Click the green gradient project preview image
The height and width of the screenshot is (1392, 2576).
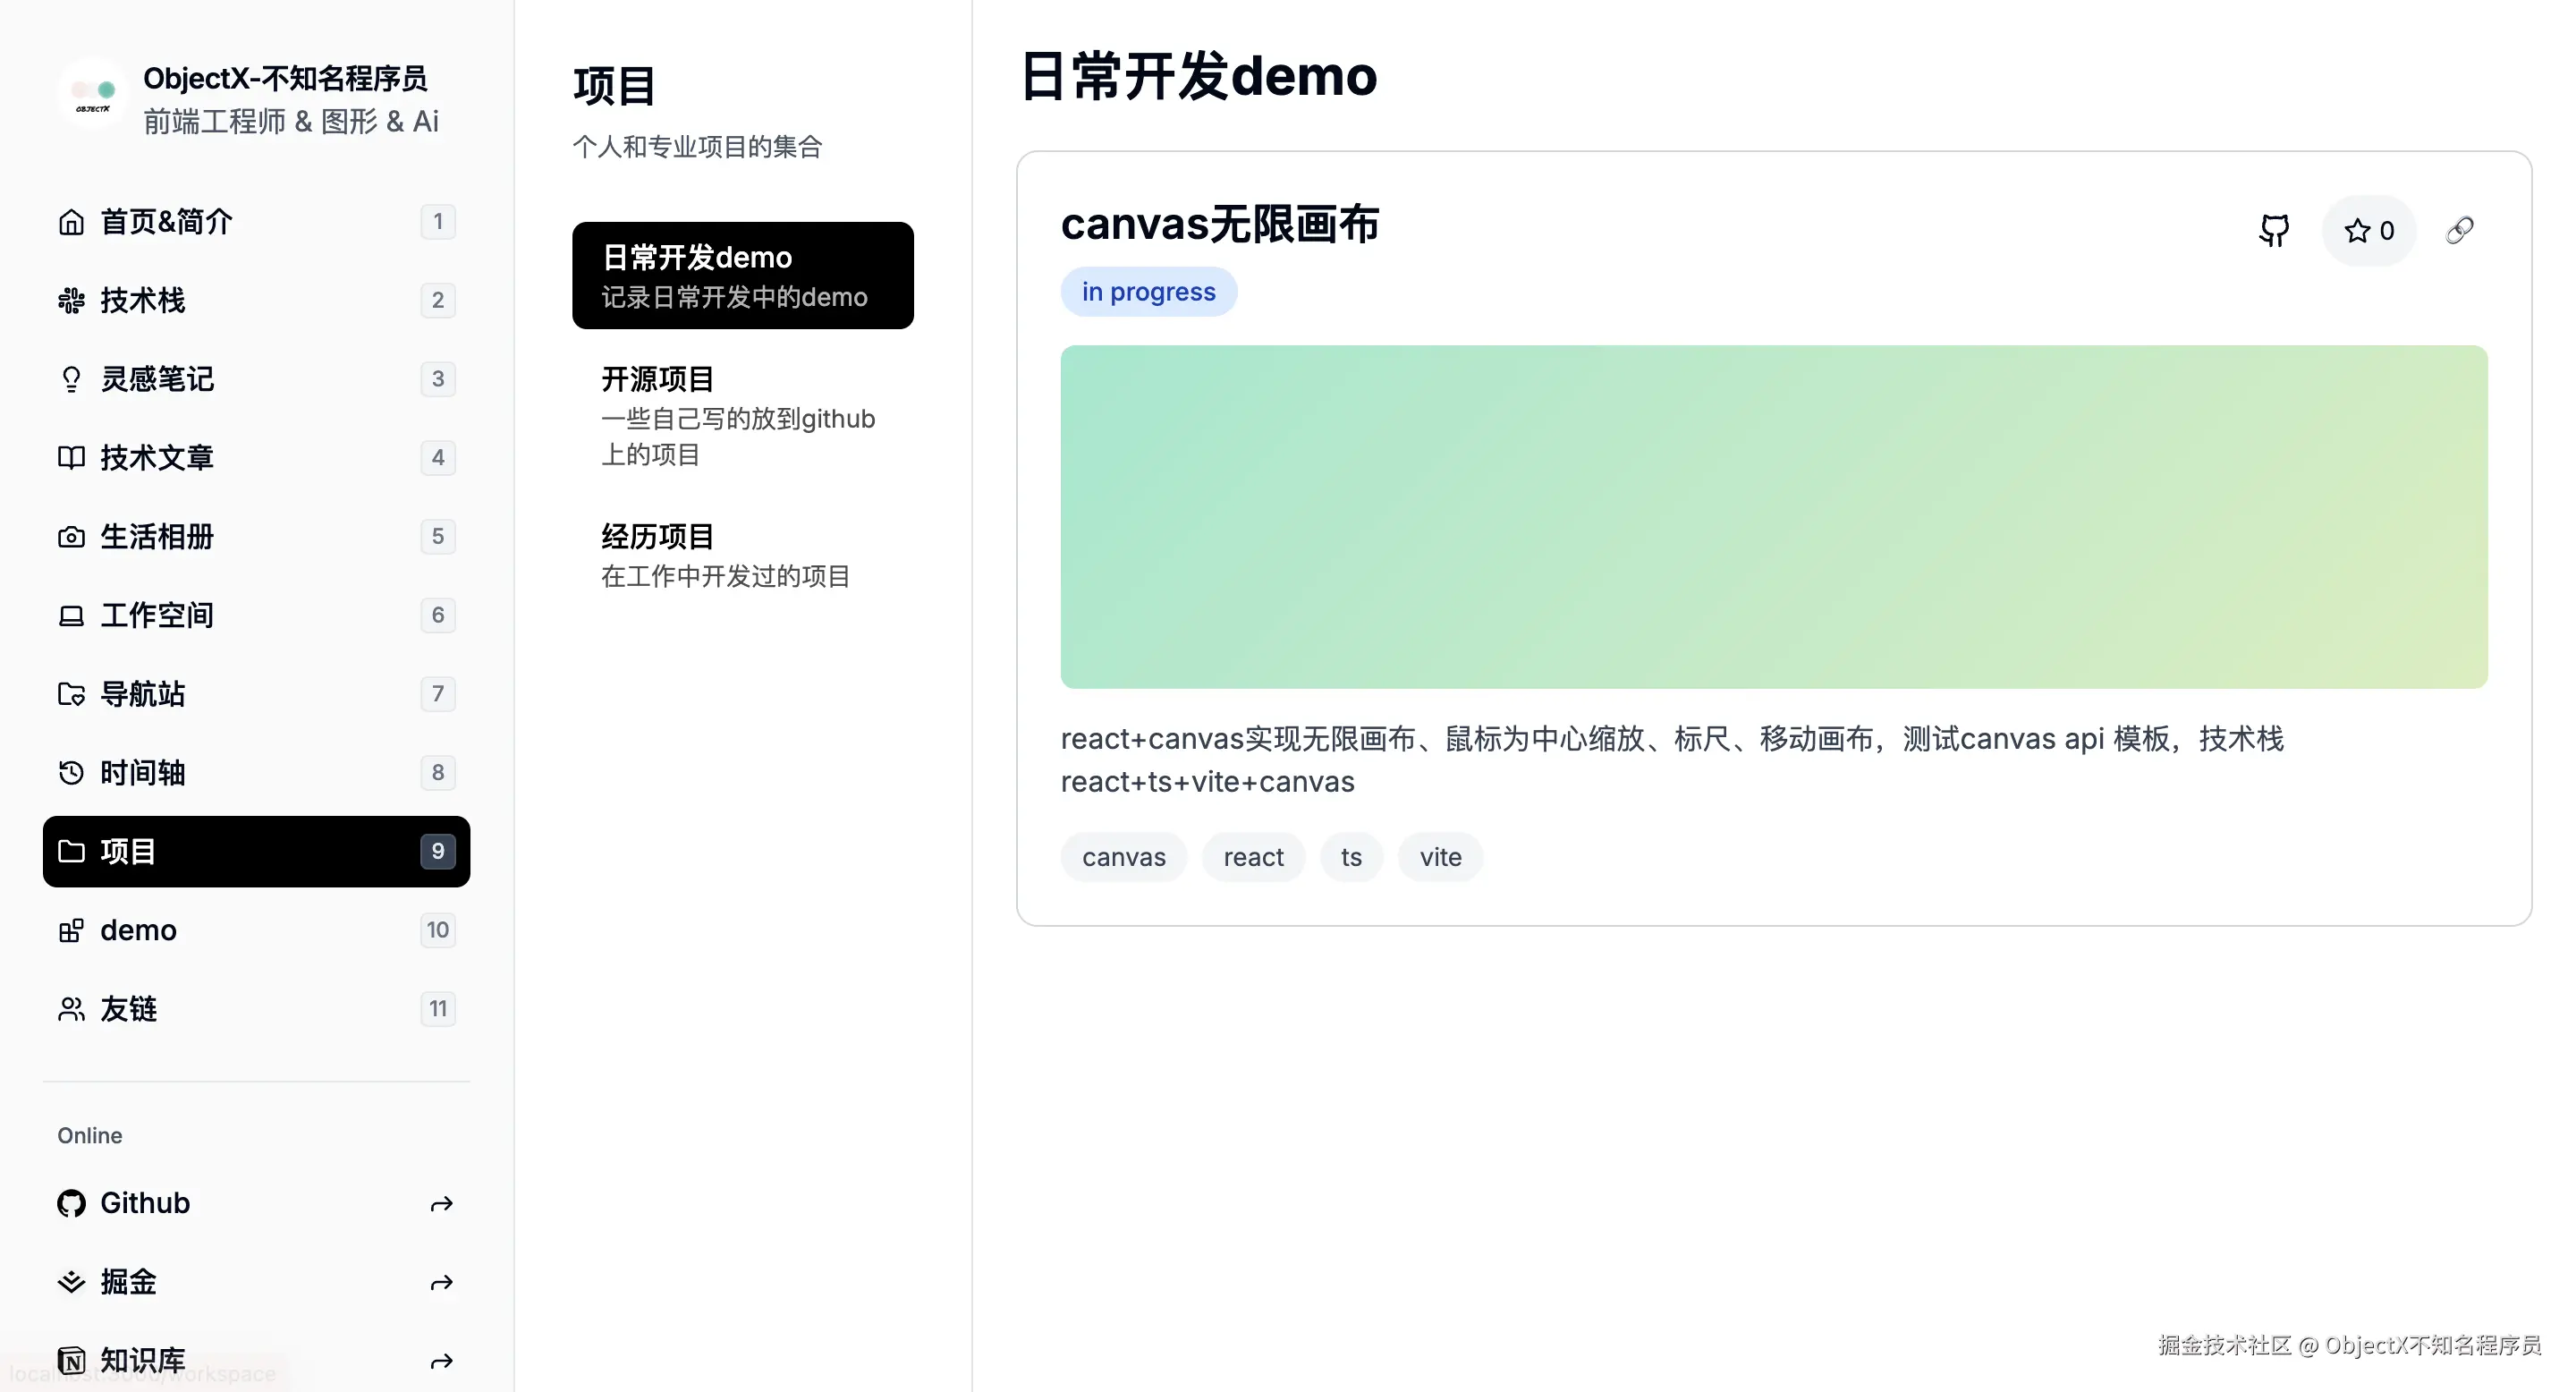pos(1773,517)
